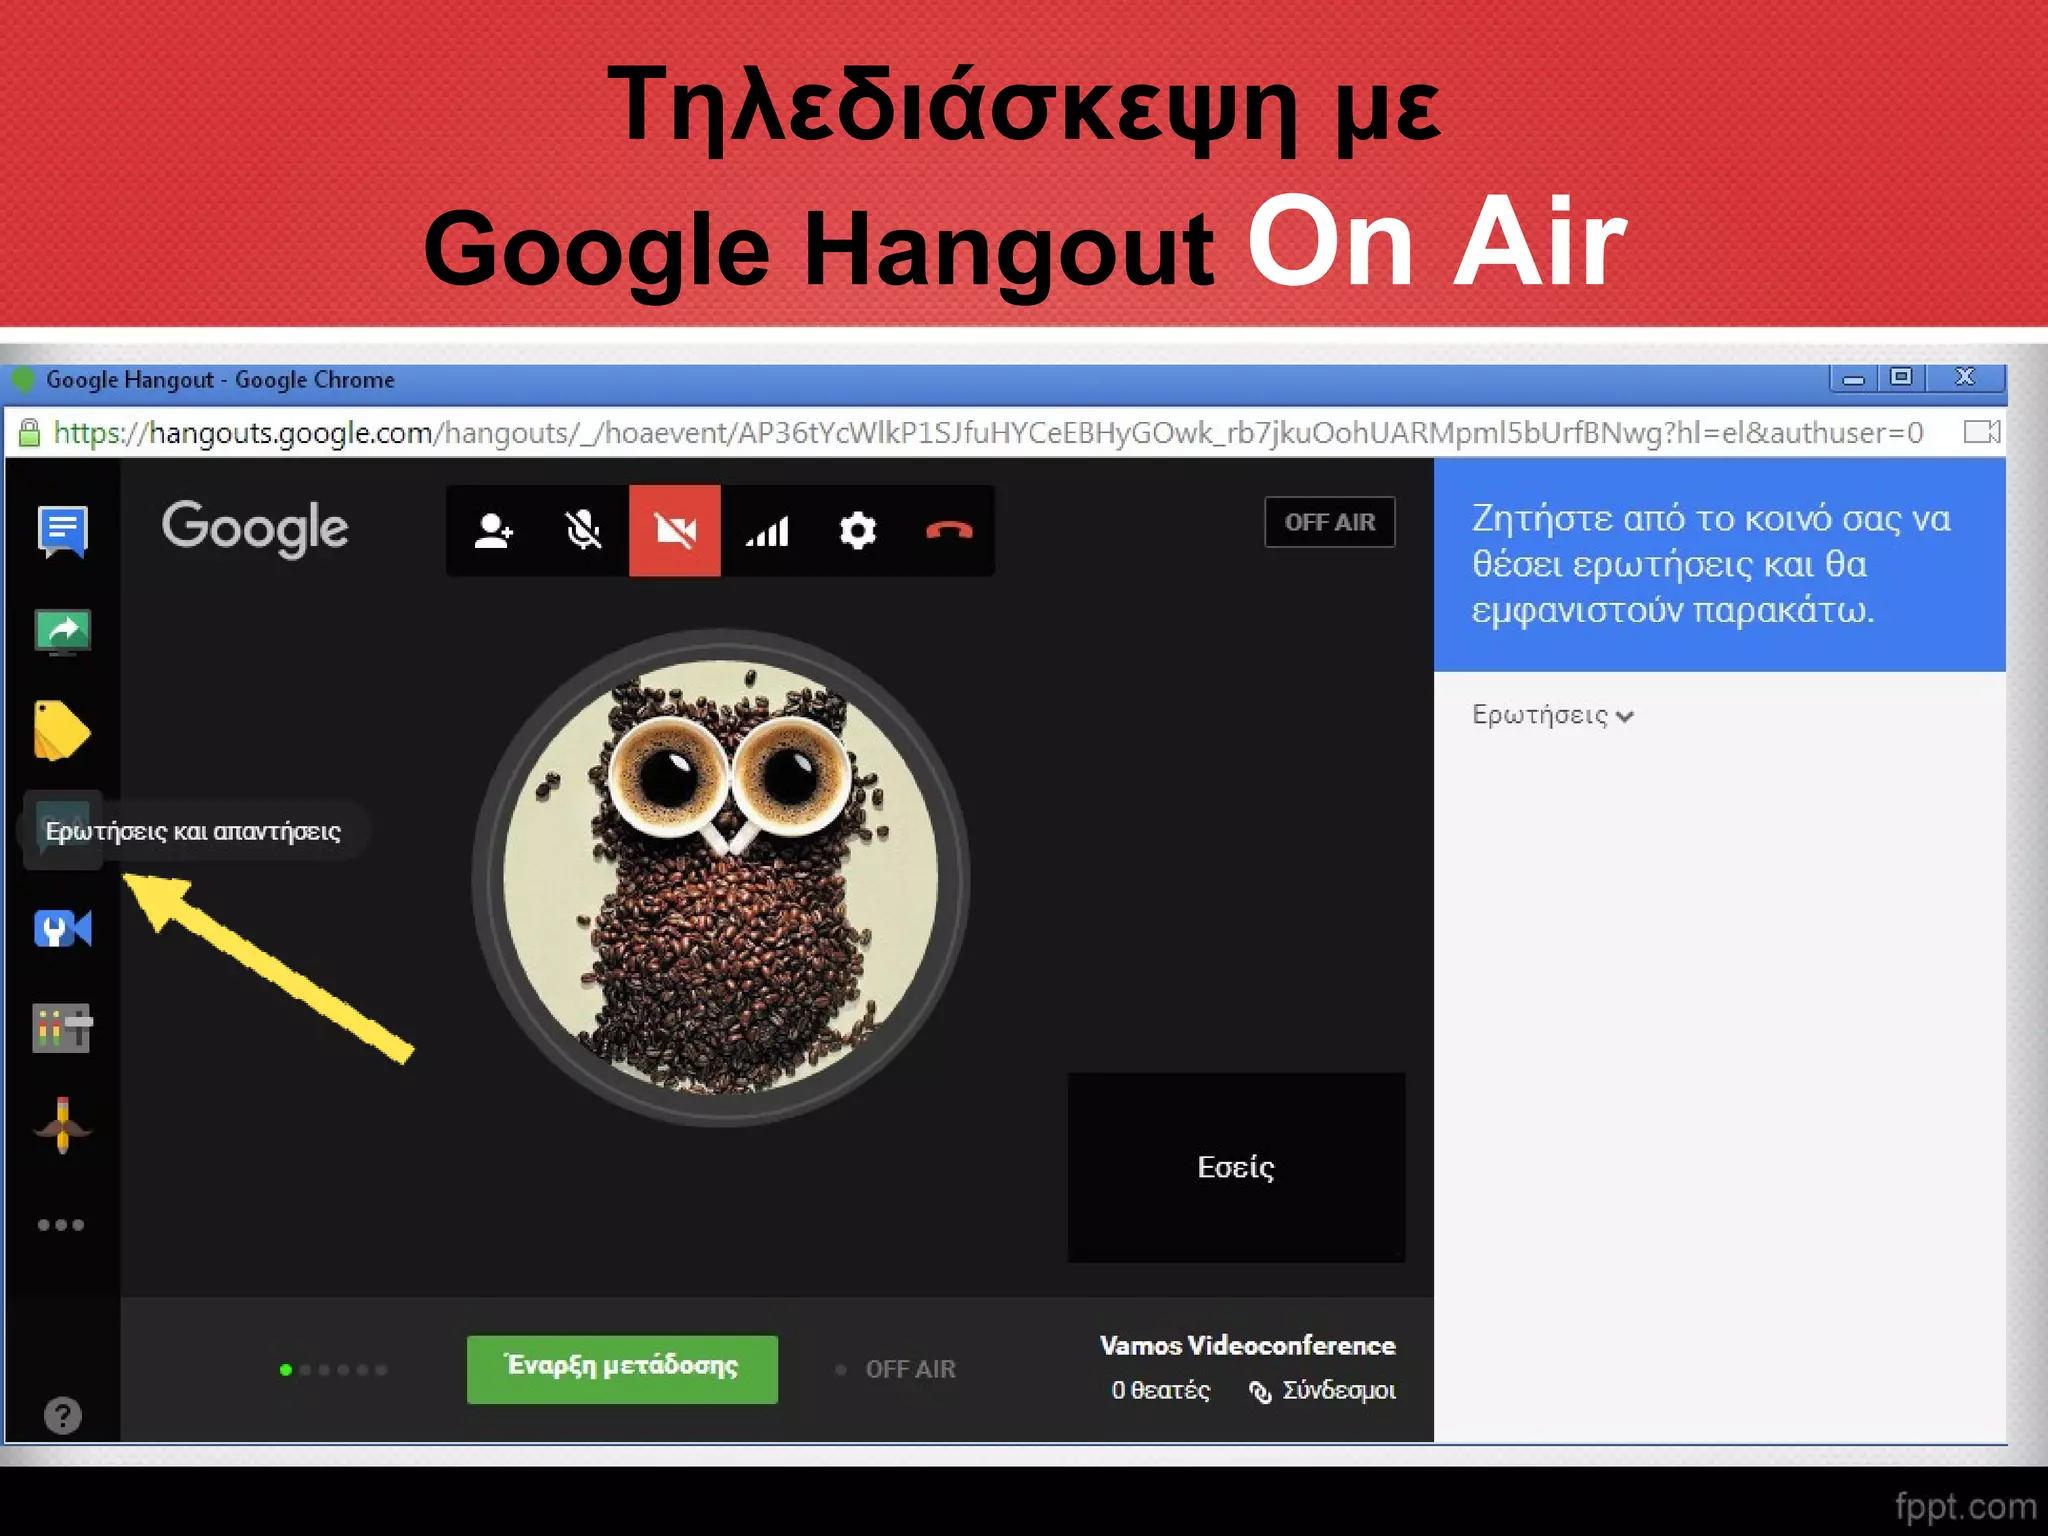Click the OFF AIR status badge at the top

click(1330, 522)
